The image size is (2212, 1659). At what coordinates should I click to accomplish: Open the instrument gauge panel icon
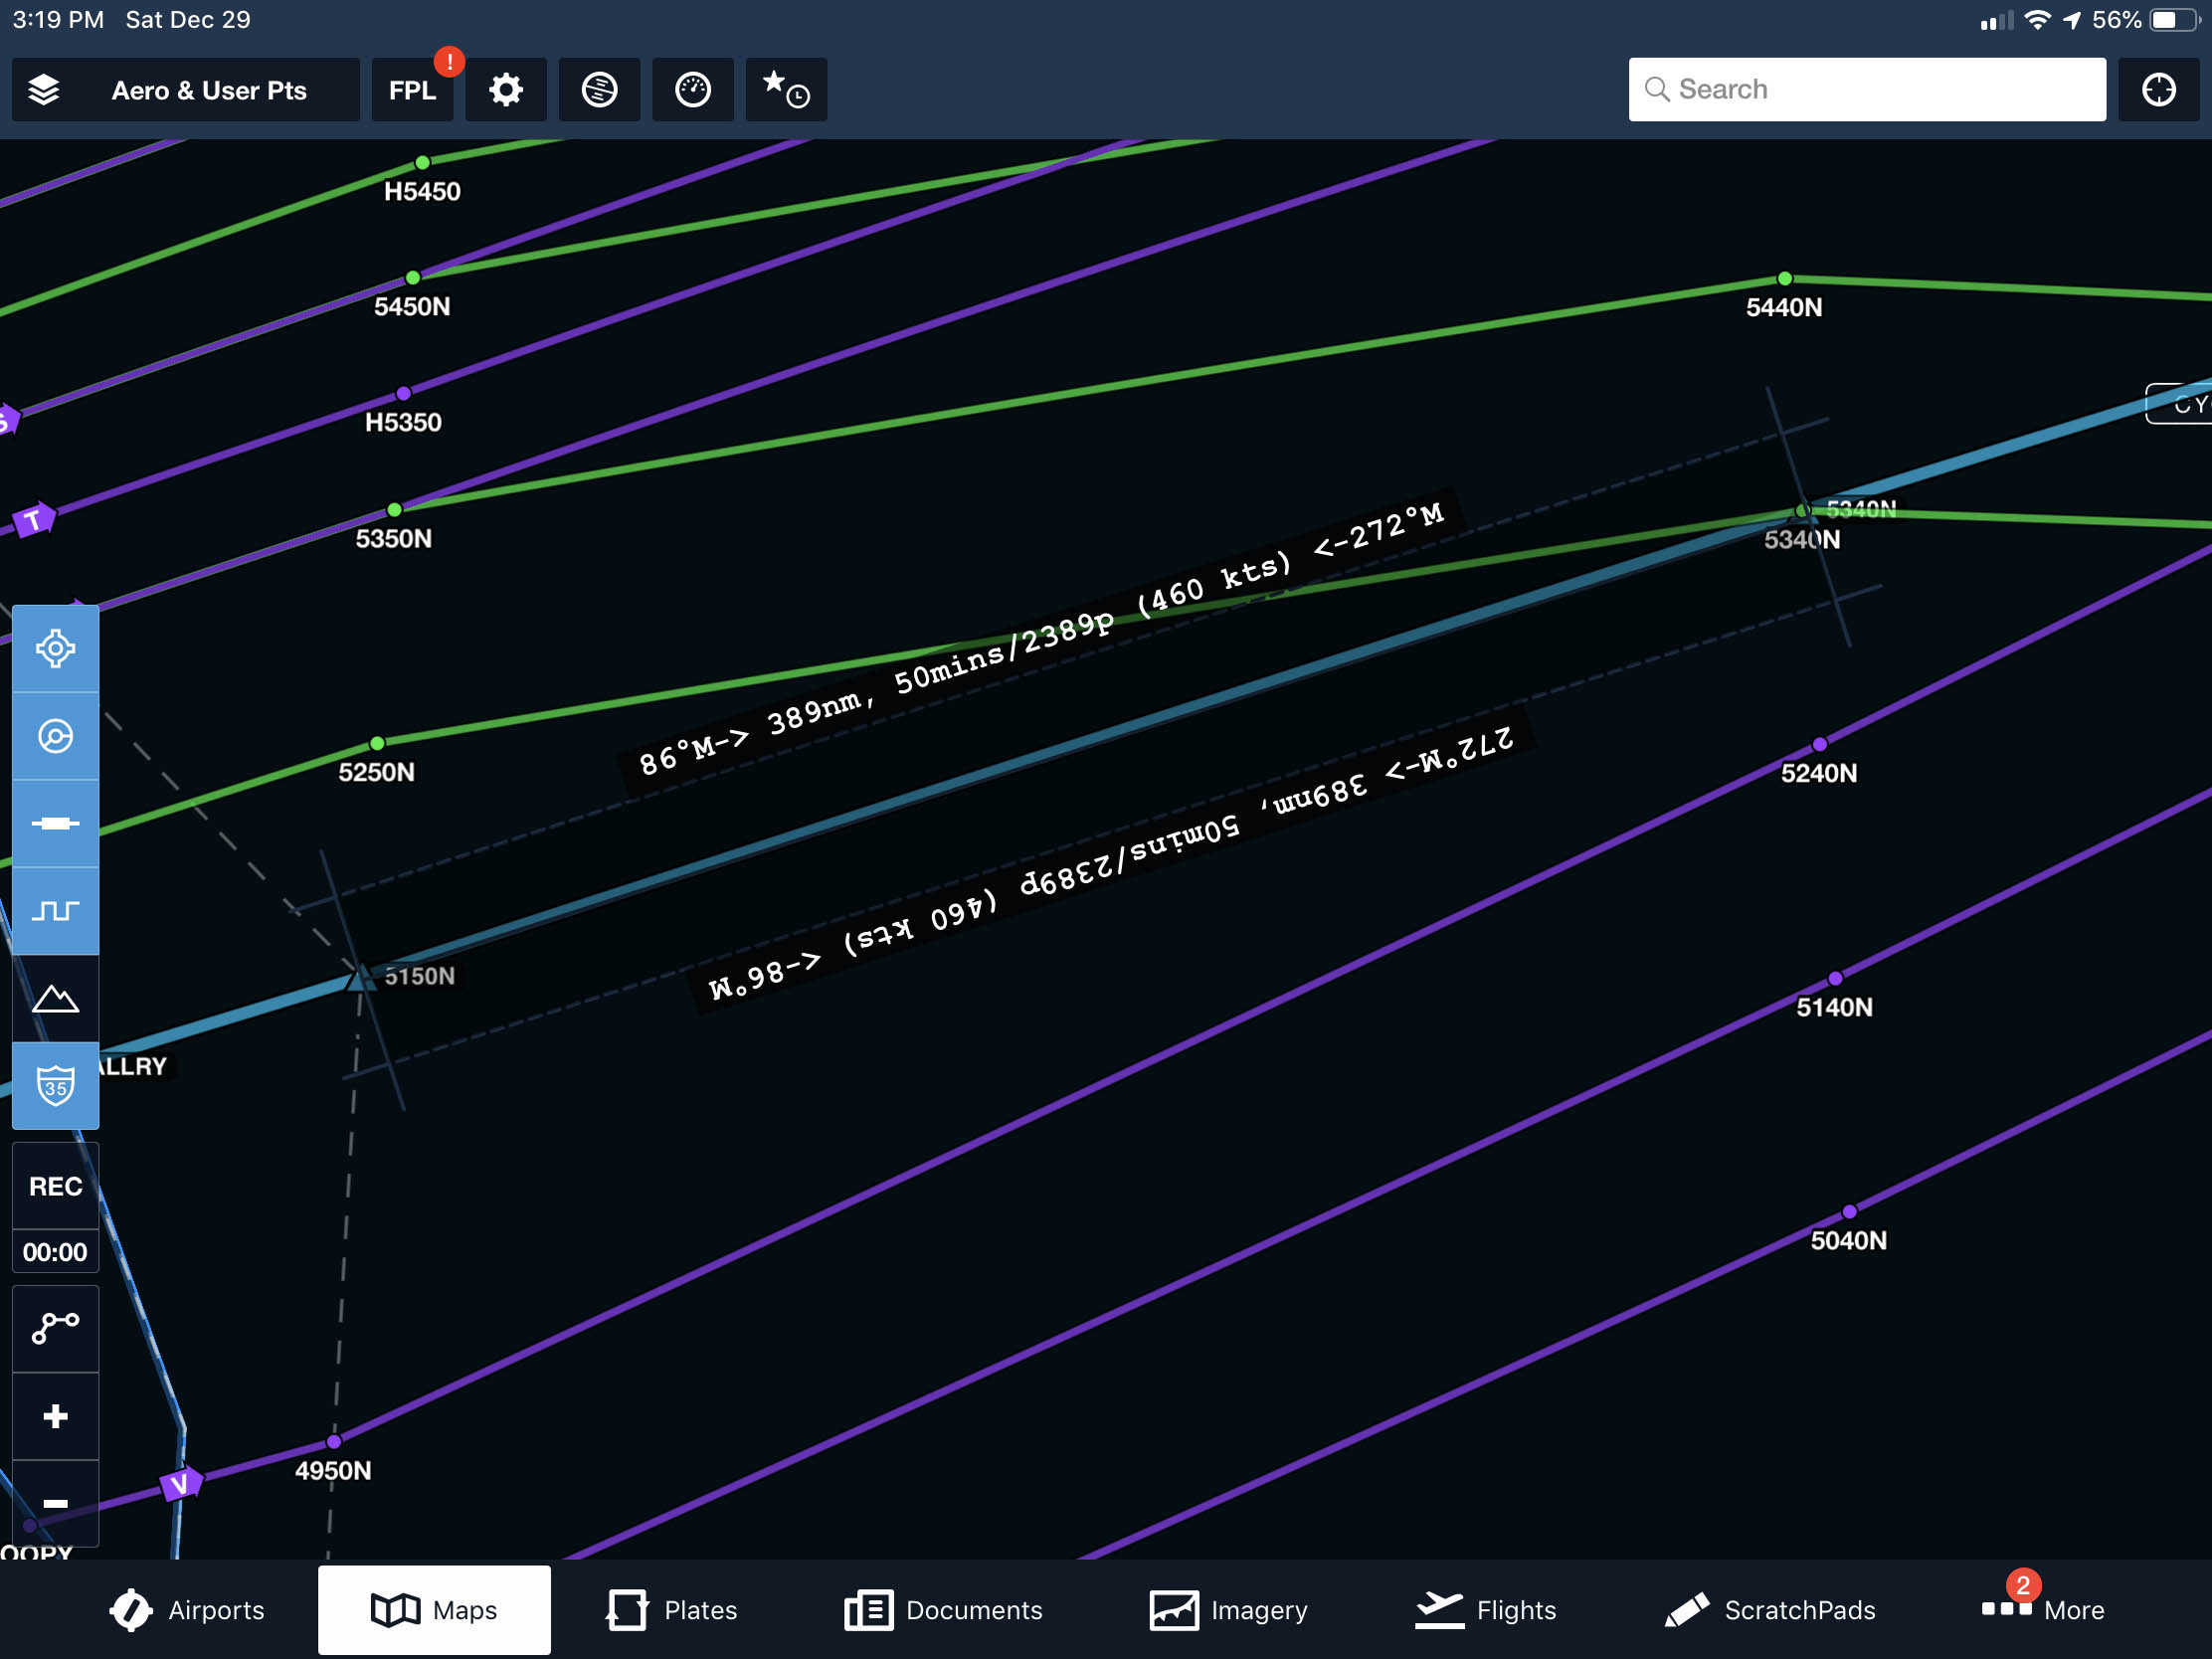click(x=692, y=90)
